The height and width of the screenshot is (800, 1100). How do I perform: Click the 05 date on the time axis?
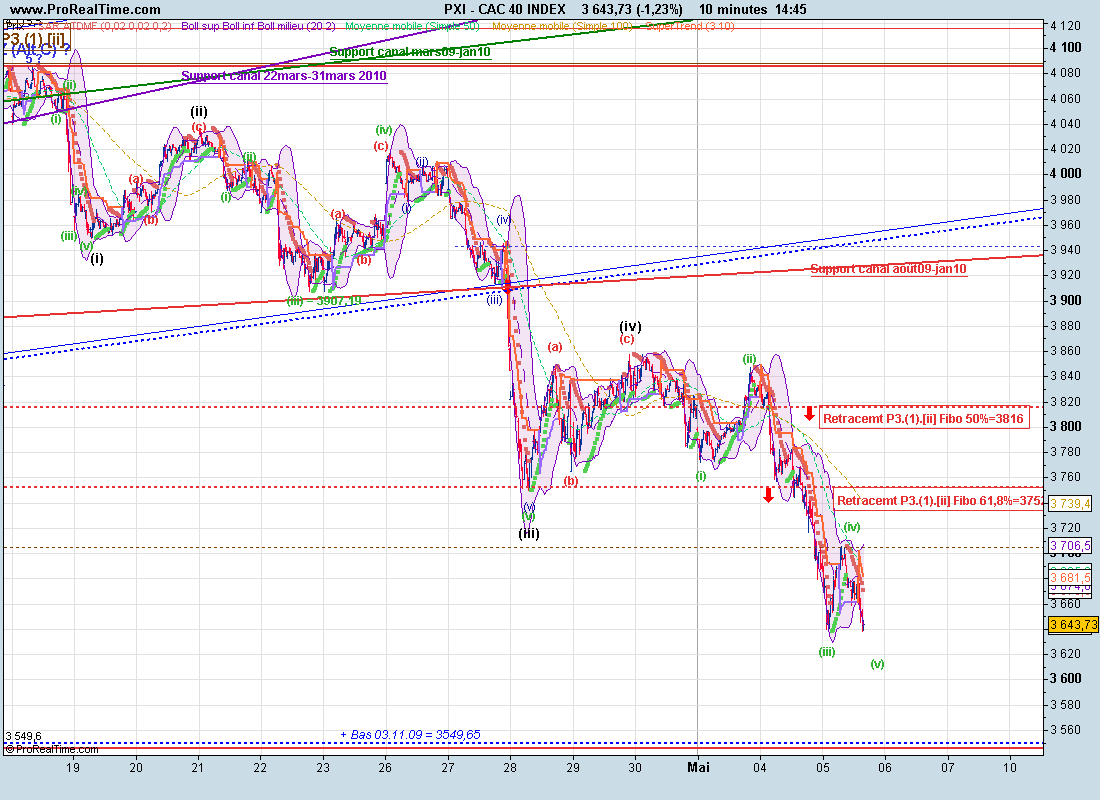coord(822,767)
